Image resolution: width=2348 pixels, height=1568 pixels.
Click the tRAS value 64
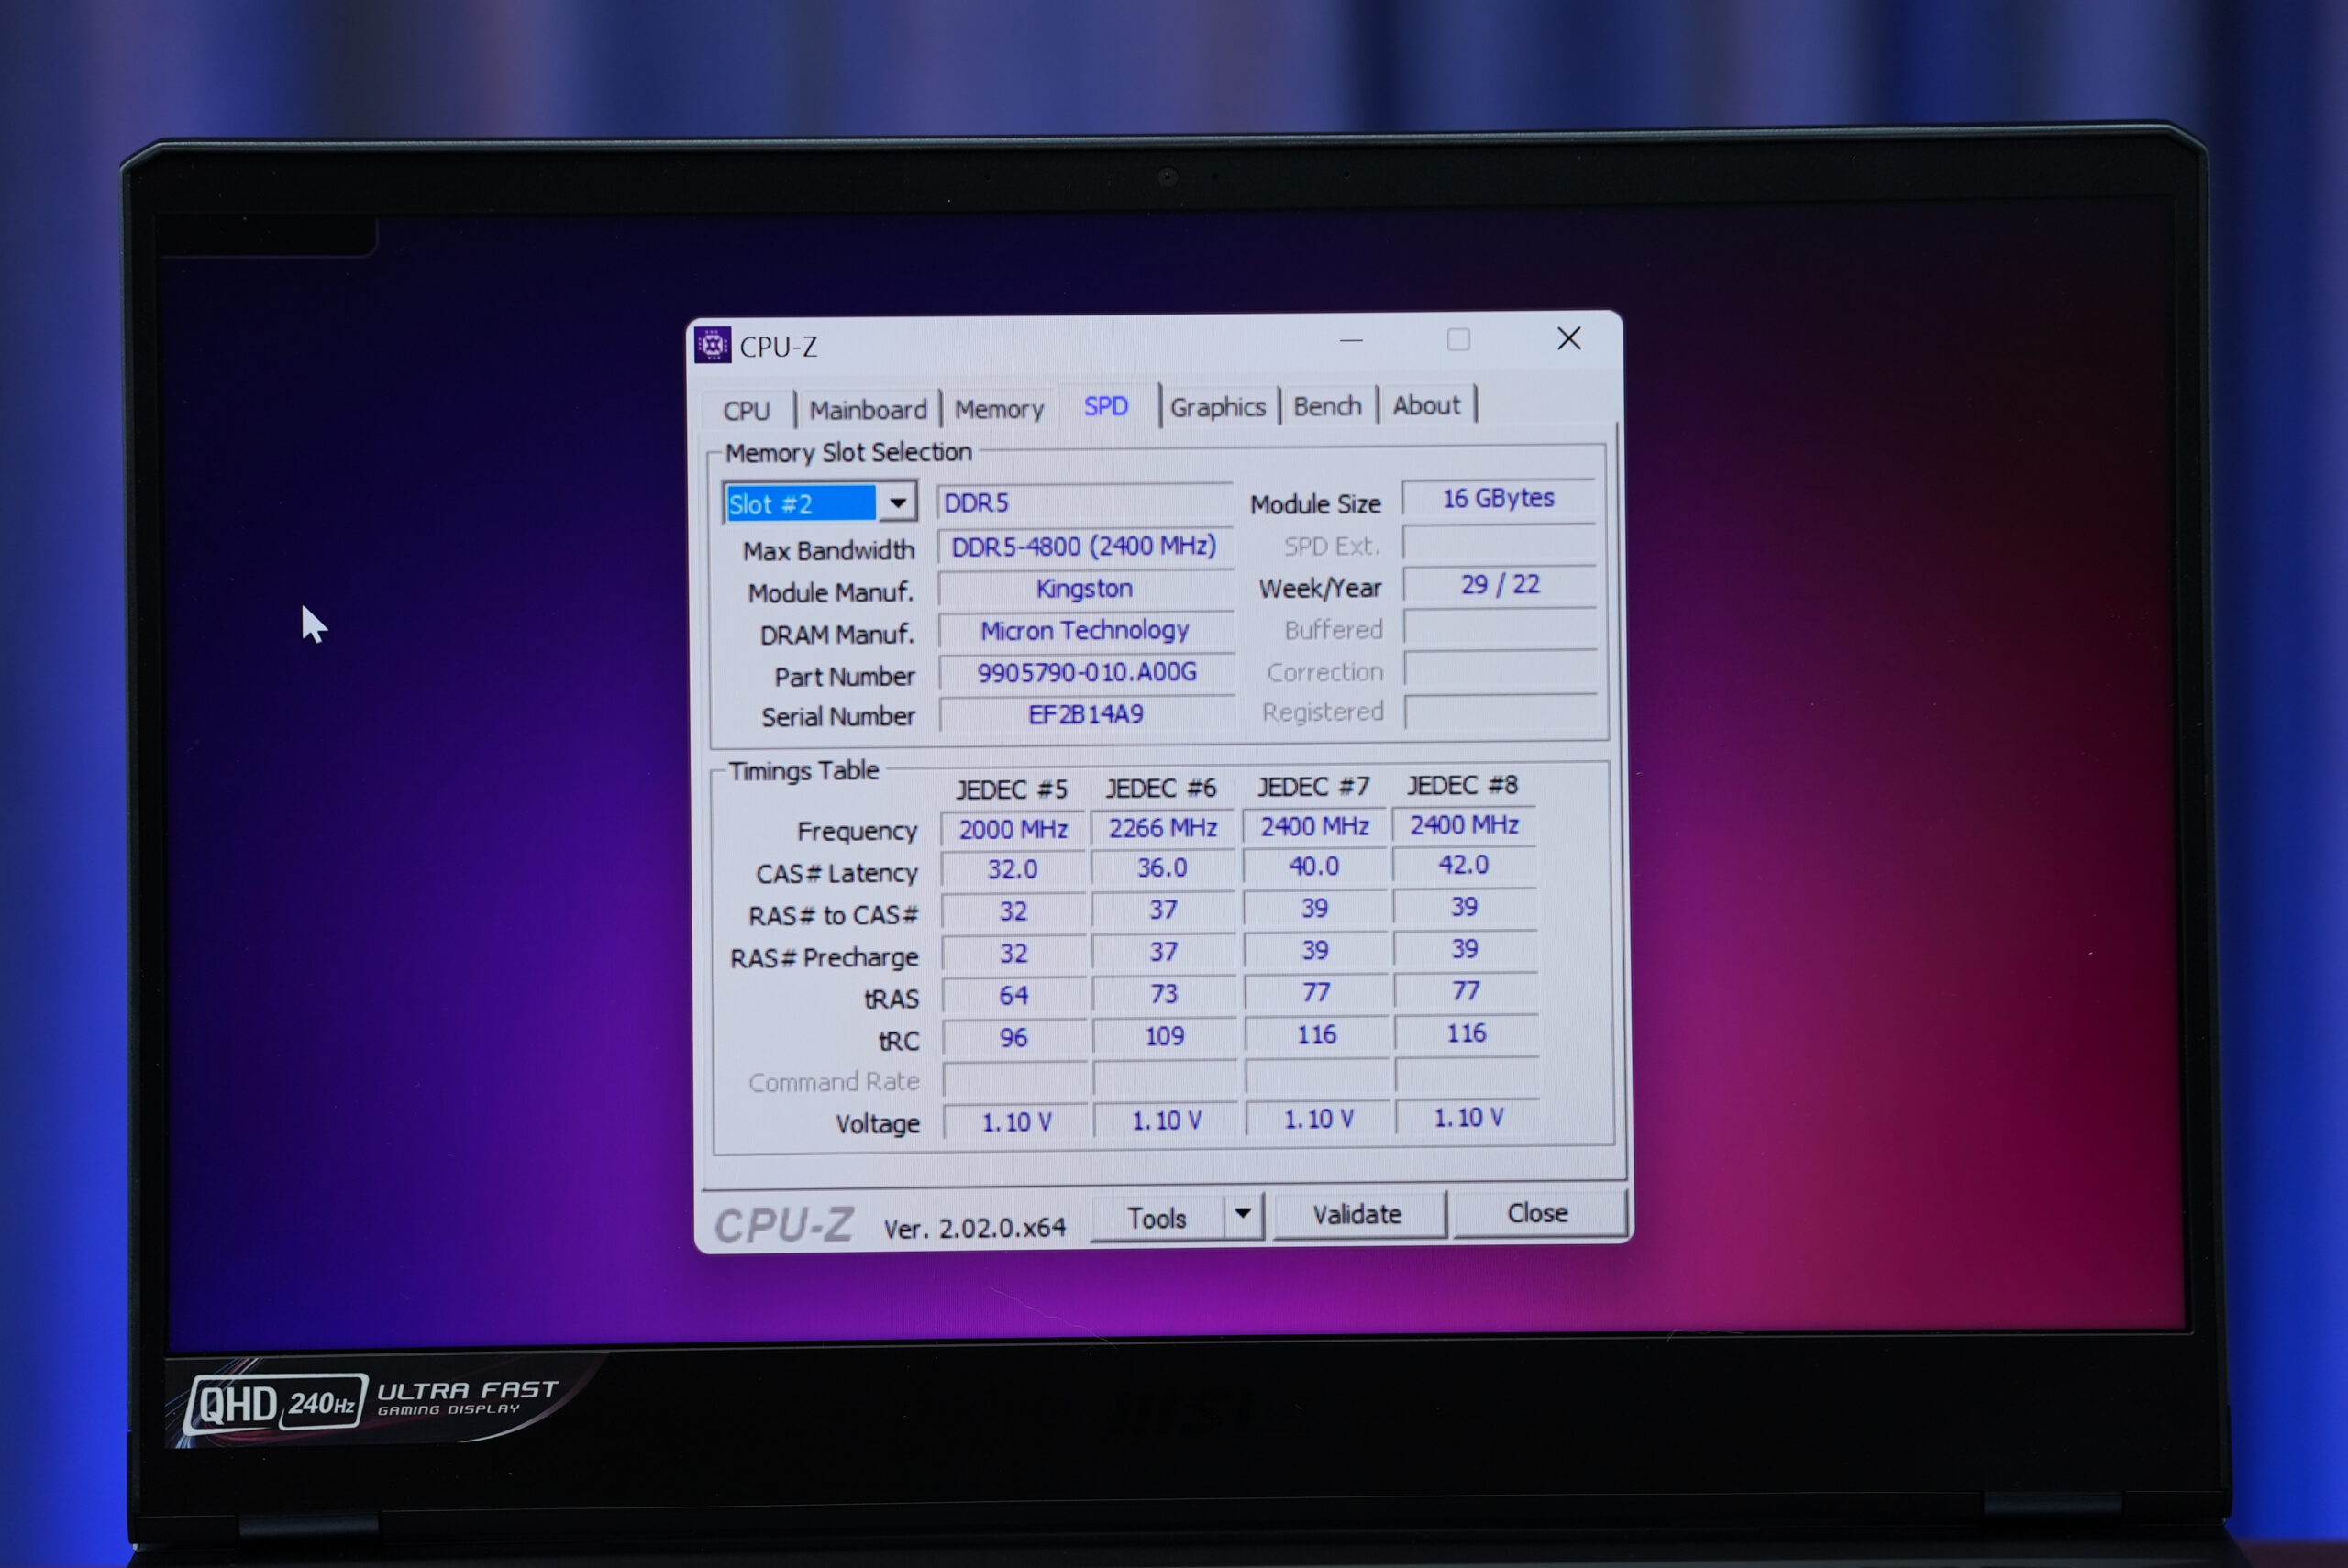(1014, 995)
